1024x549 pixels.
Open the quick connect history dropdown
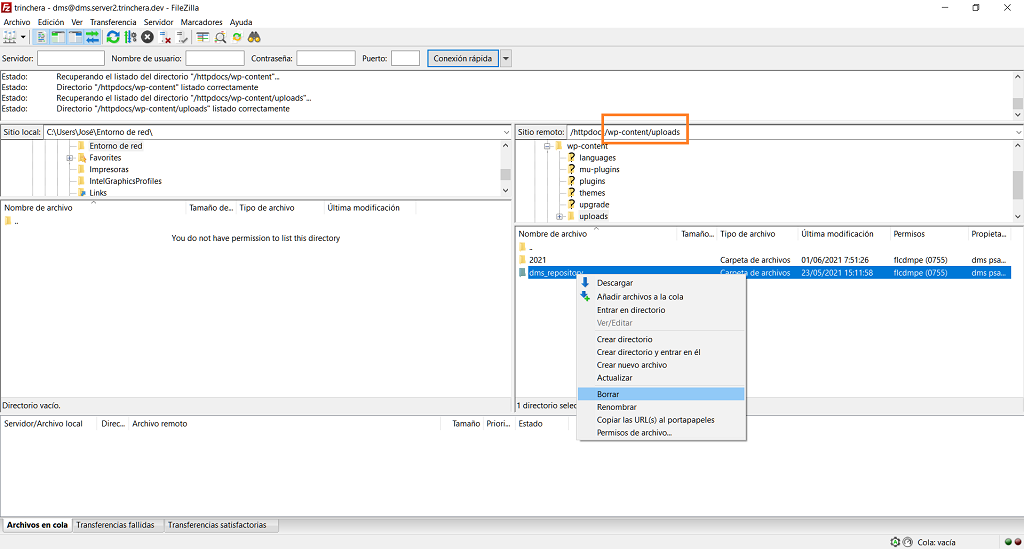[x=505, y=58]
